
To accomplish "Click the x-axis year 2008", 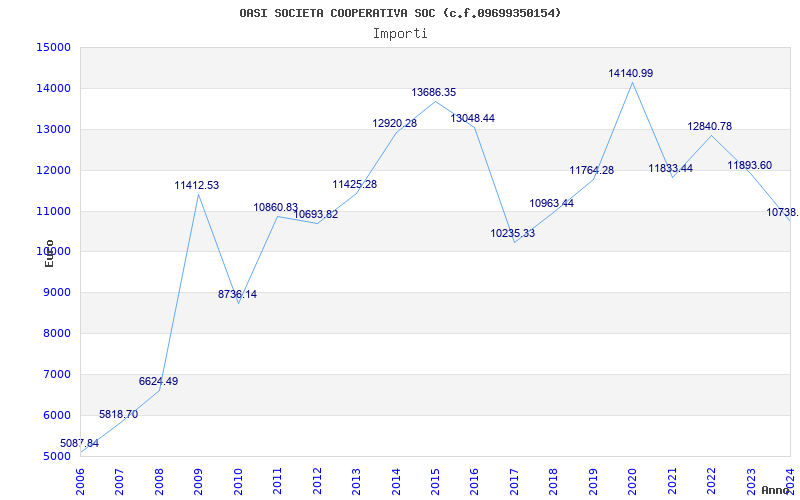I will click(159, 482).
